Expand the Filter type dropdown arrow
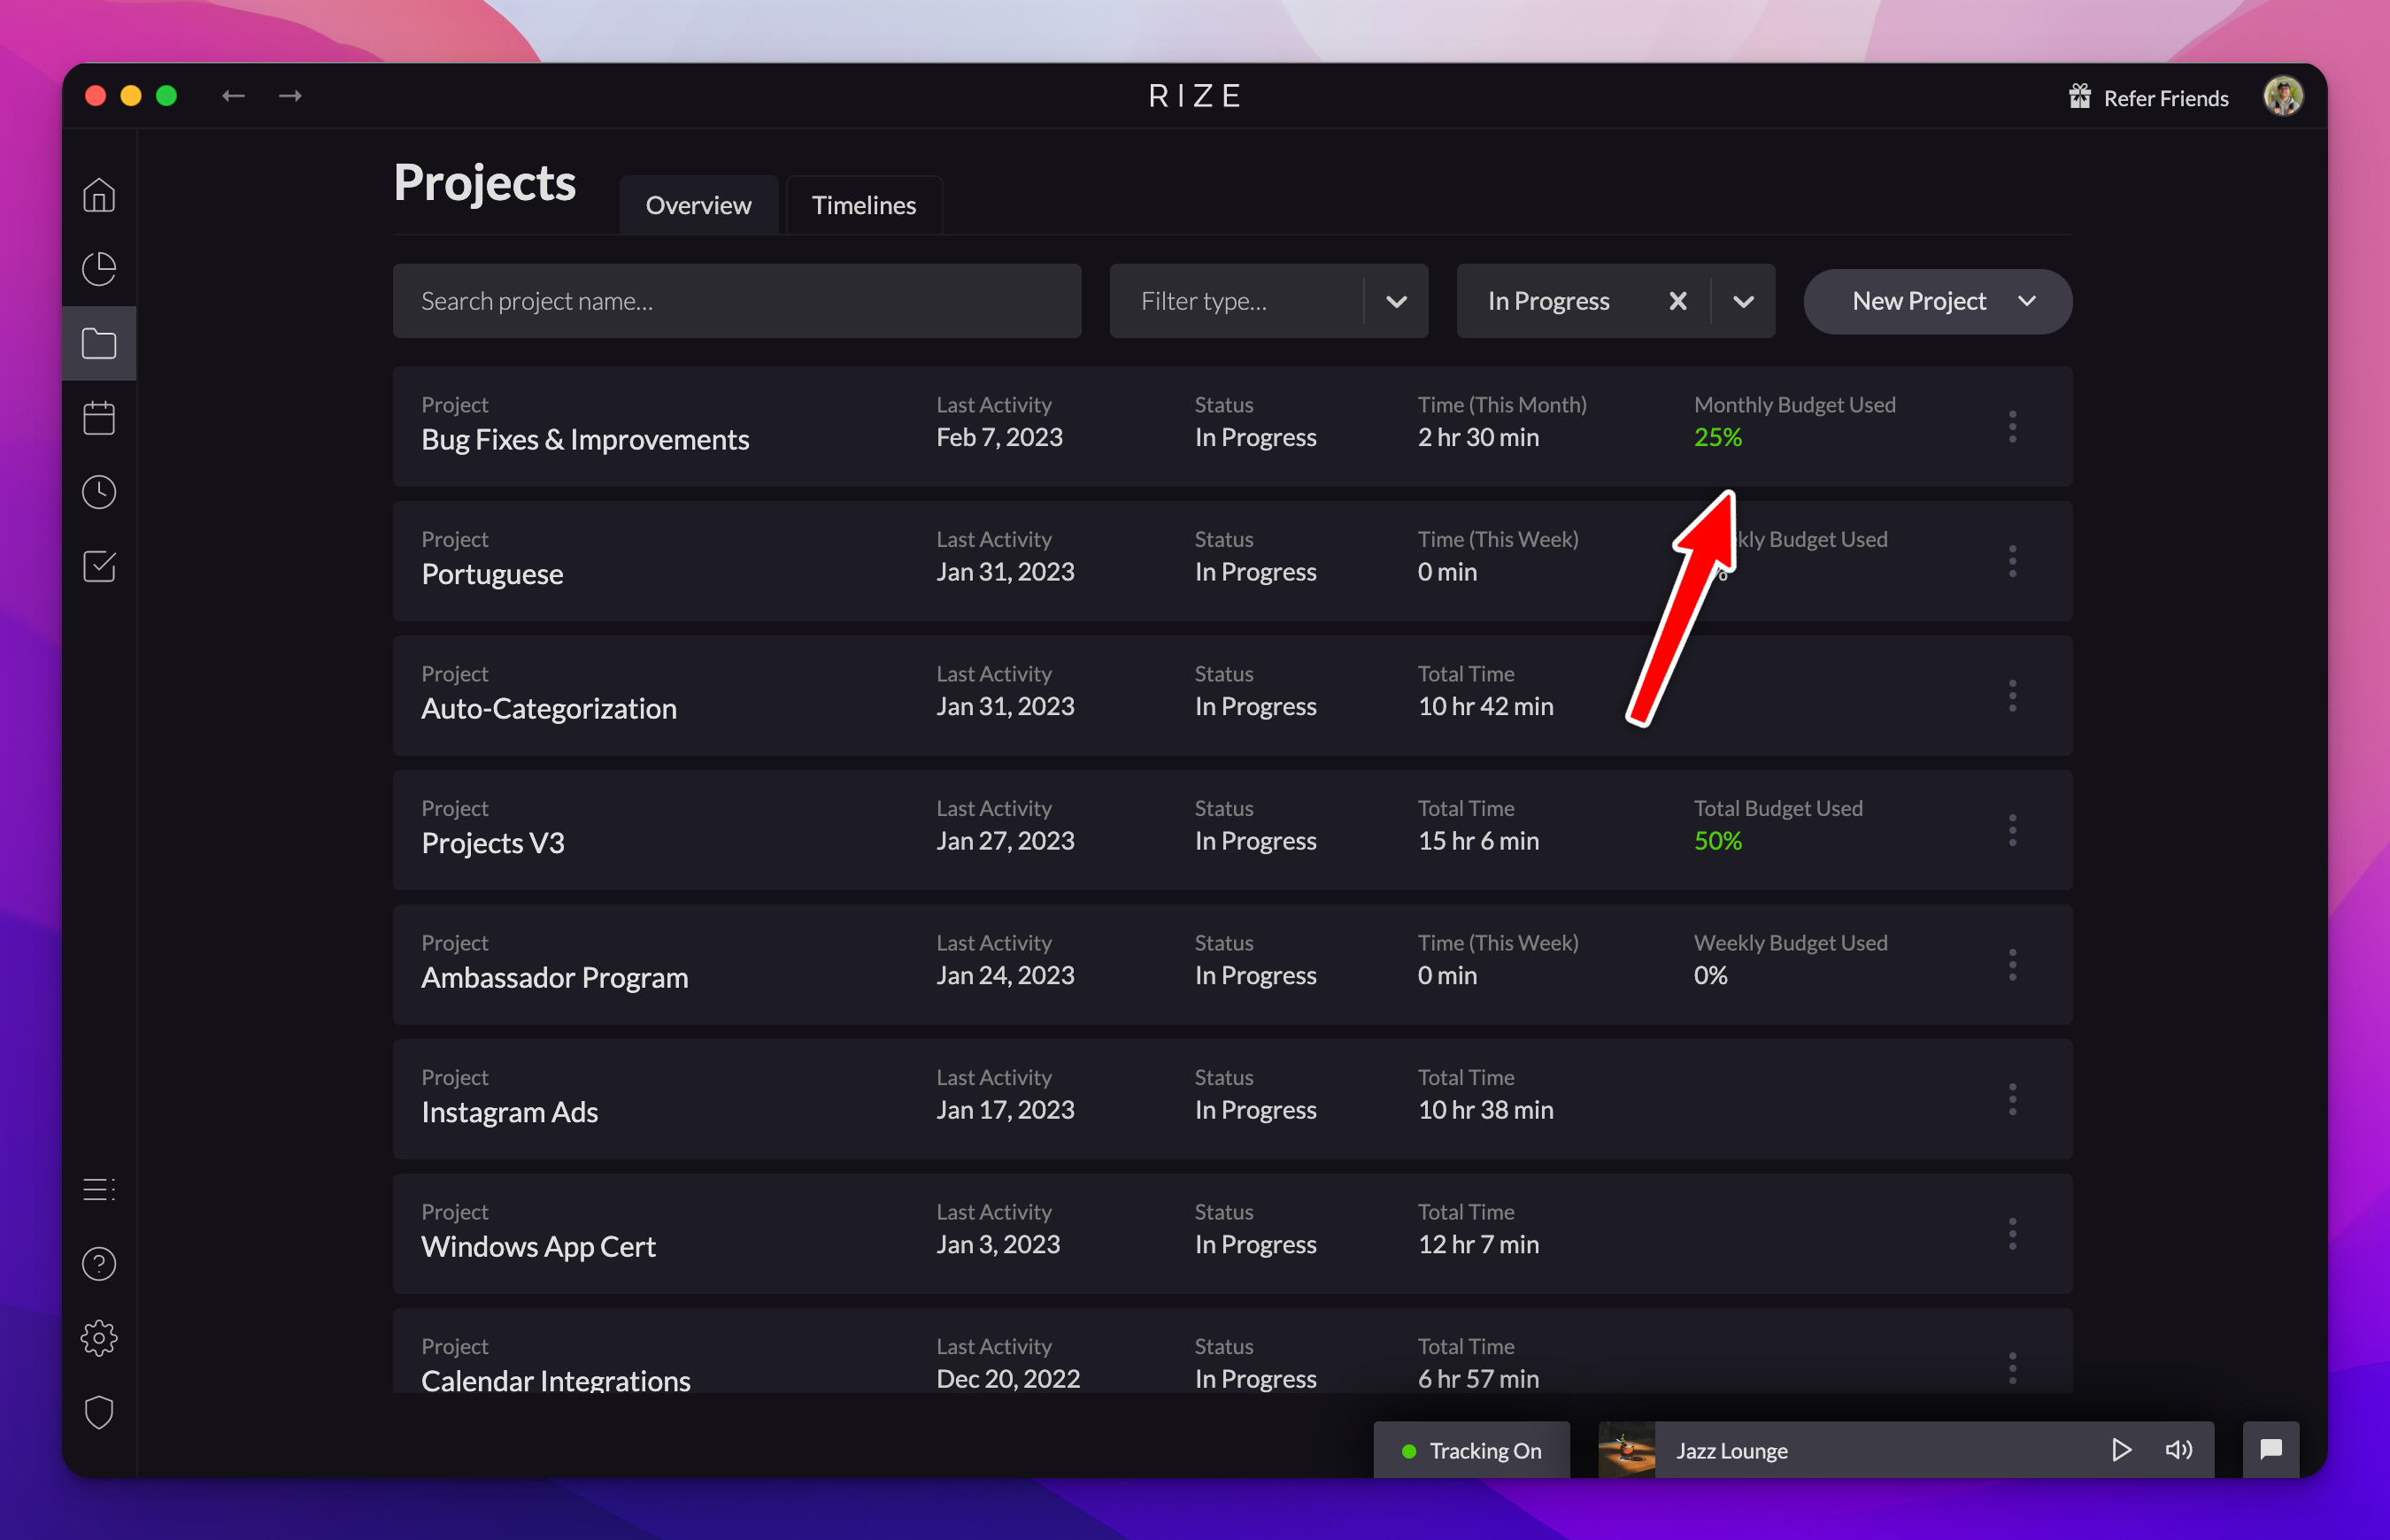Image resolution: width=2390 pixels, height=1540 pixels. click(1397, 301)
